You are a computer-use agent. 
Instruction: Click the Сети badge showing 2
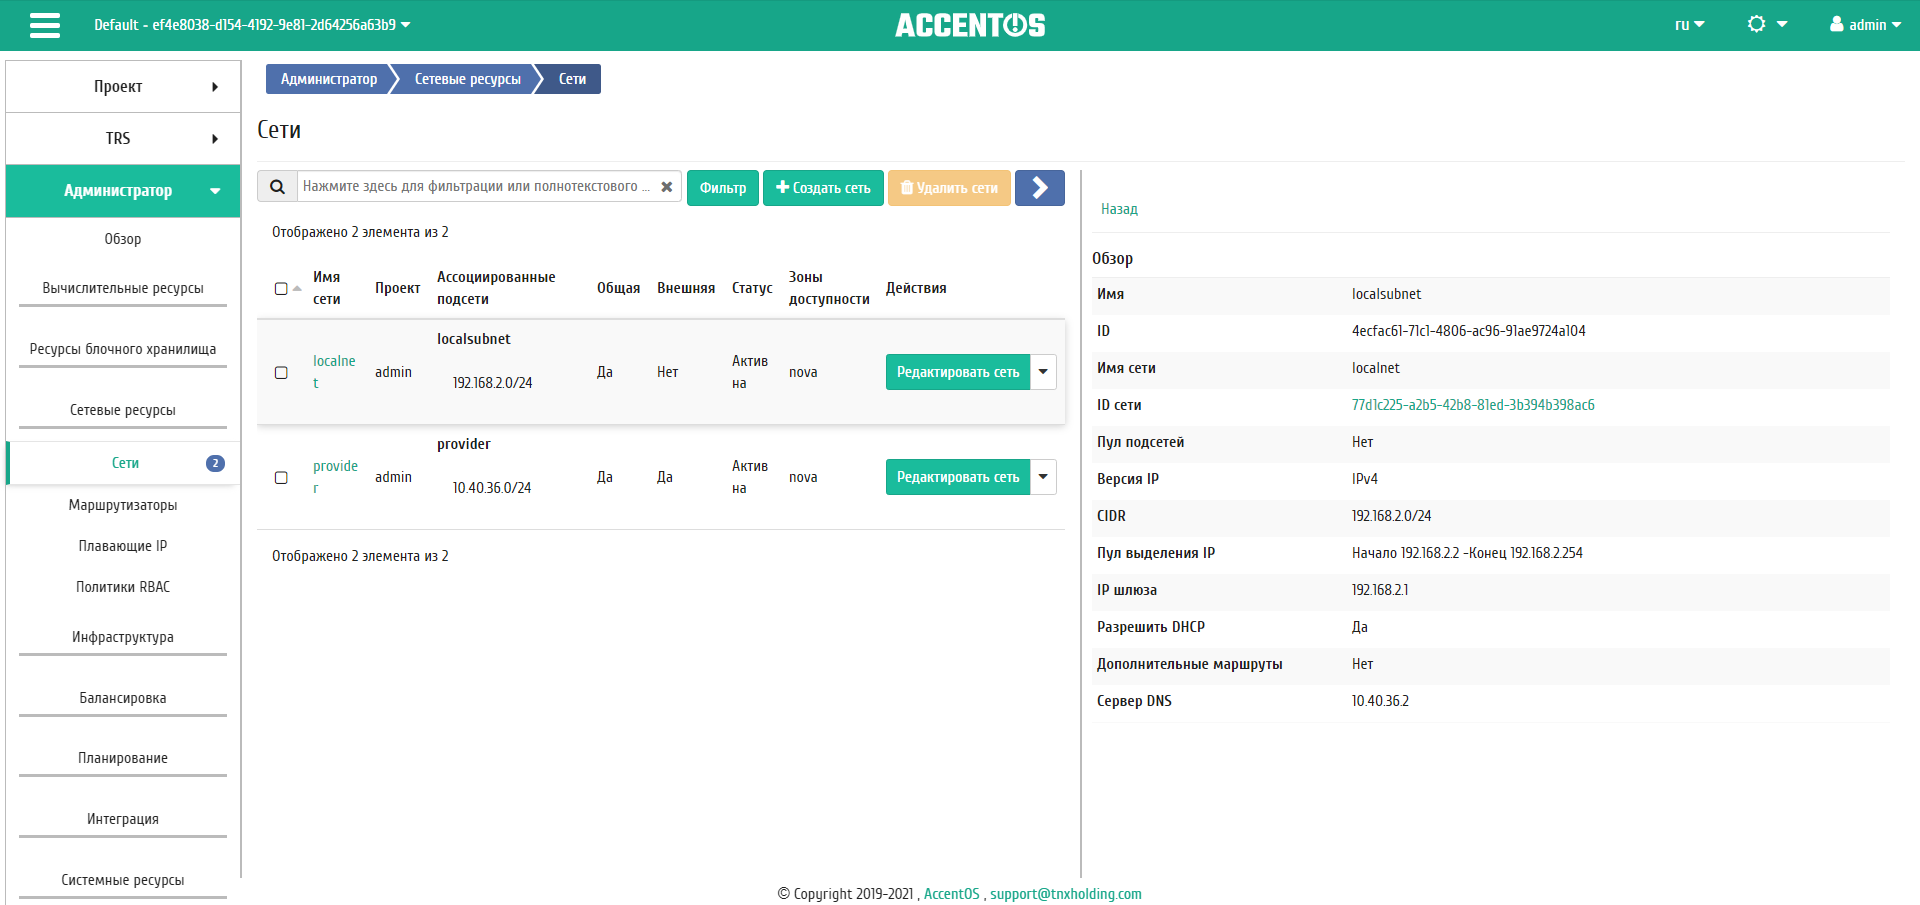tap(215, 463)
